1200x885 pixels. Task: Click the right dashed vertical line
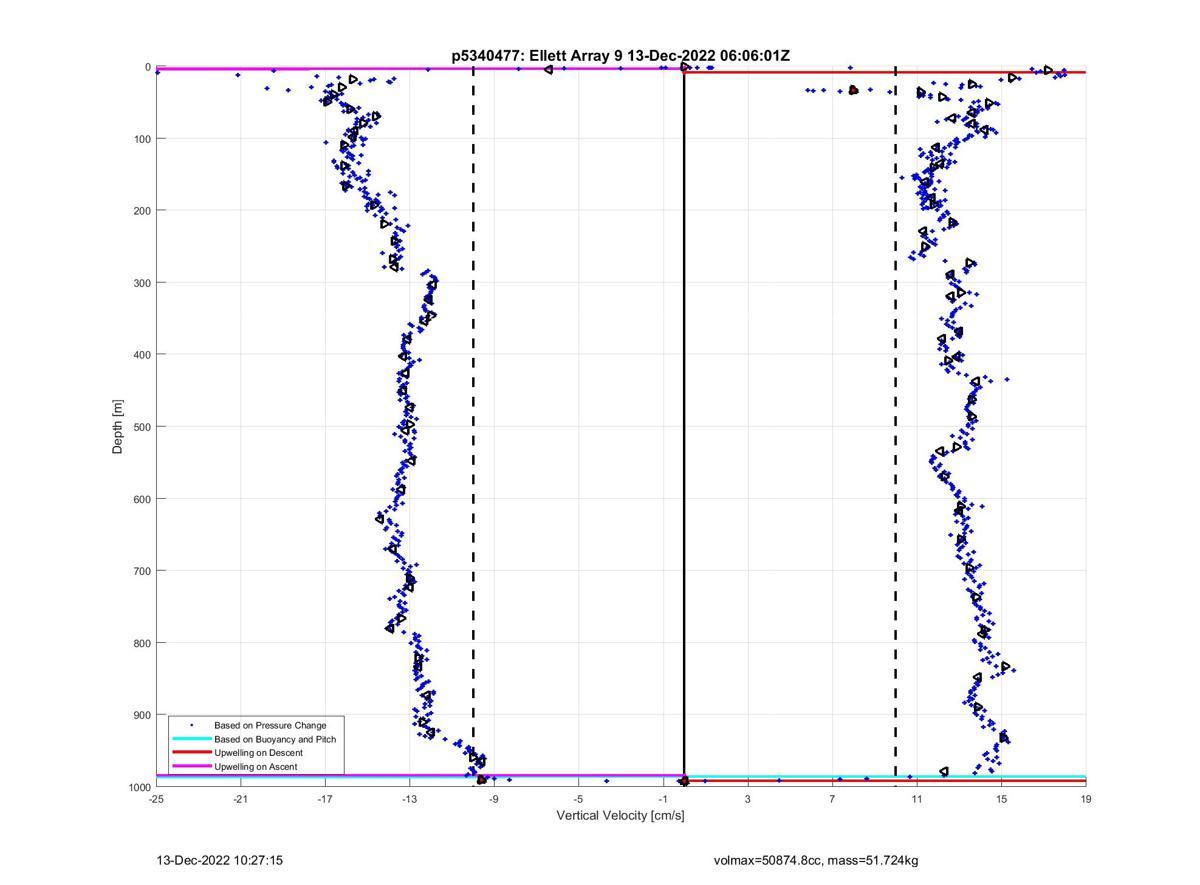(x=895, y=427)
